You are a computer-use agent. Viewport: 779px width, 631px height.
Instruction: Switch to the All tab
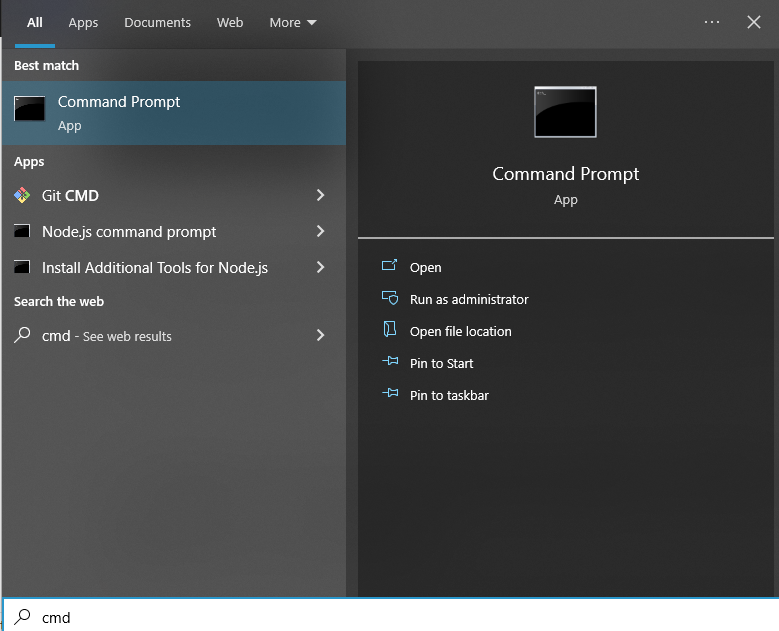click(x=35, y=23)
